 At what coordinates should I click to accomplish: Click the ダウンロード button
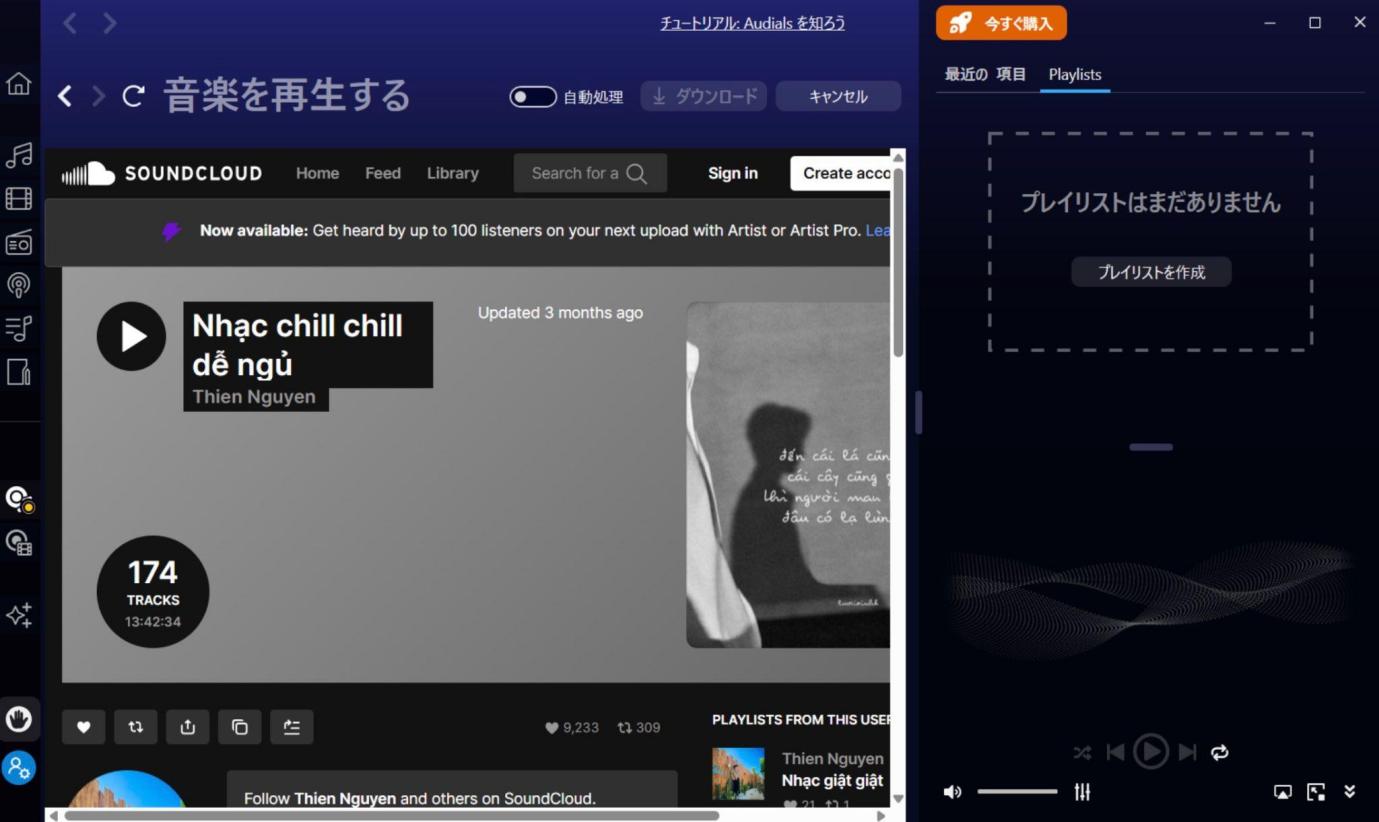(704, 96)
